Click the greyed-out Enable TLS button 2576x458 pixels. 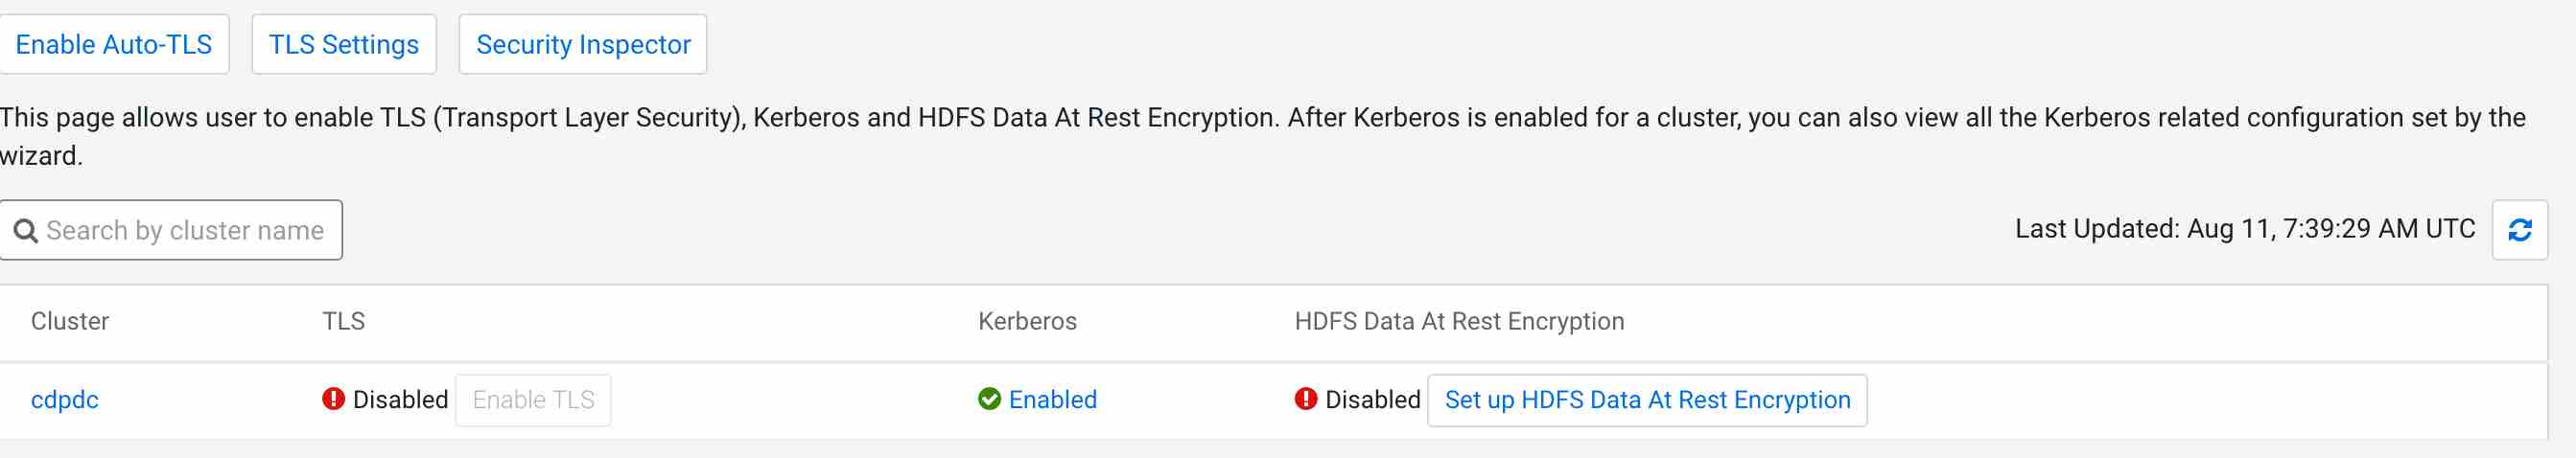533,400
